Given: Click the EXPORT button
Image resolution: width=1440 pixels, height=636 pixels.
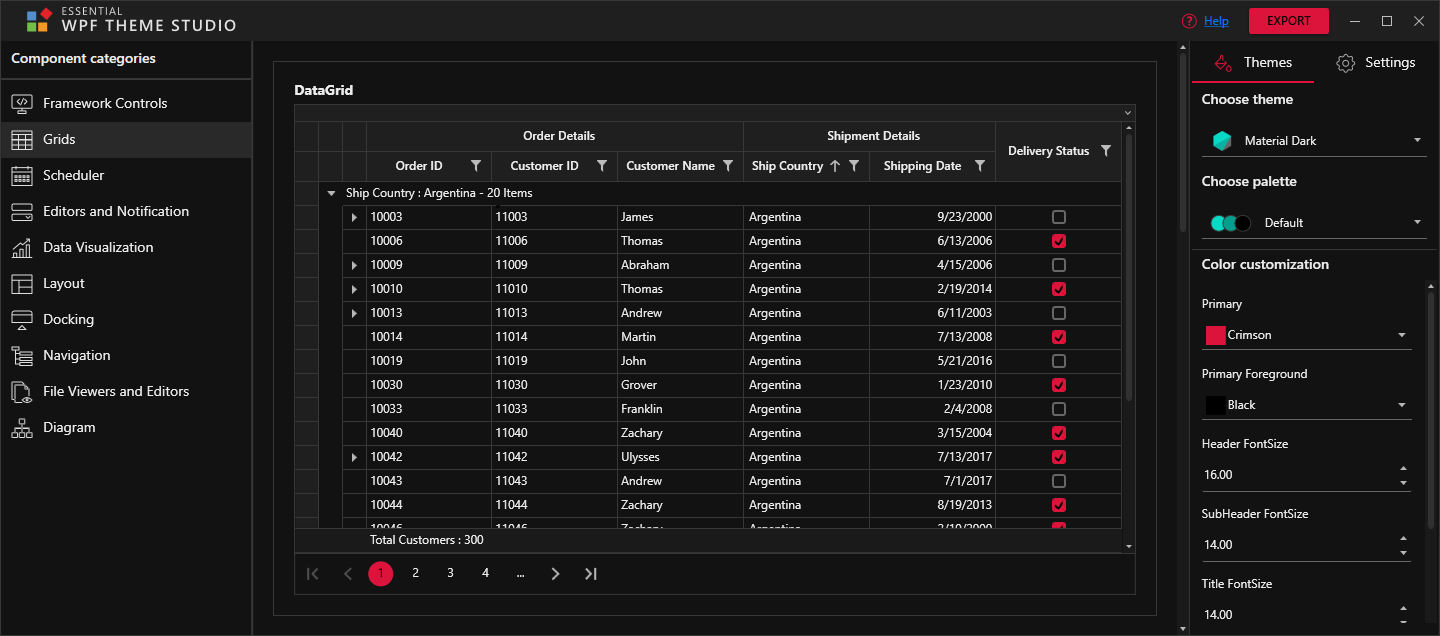Looking at the screenshot, I should 1288,21.
